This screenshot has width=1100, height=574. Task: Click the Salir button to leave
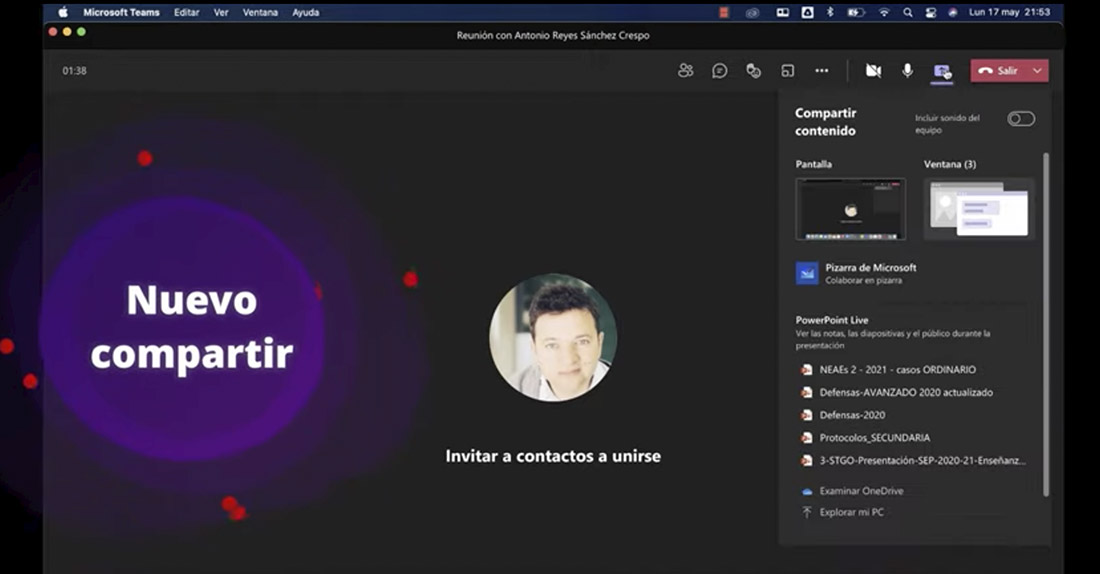998,71
